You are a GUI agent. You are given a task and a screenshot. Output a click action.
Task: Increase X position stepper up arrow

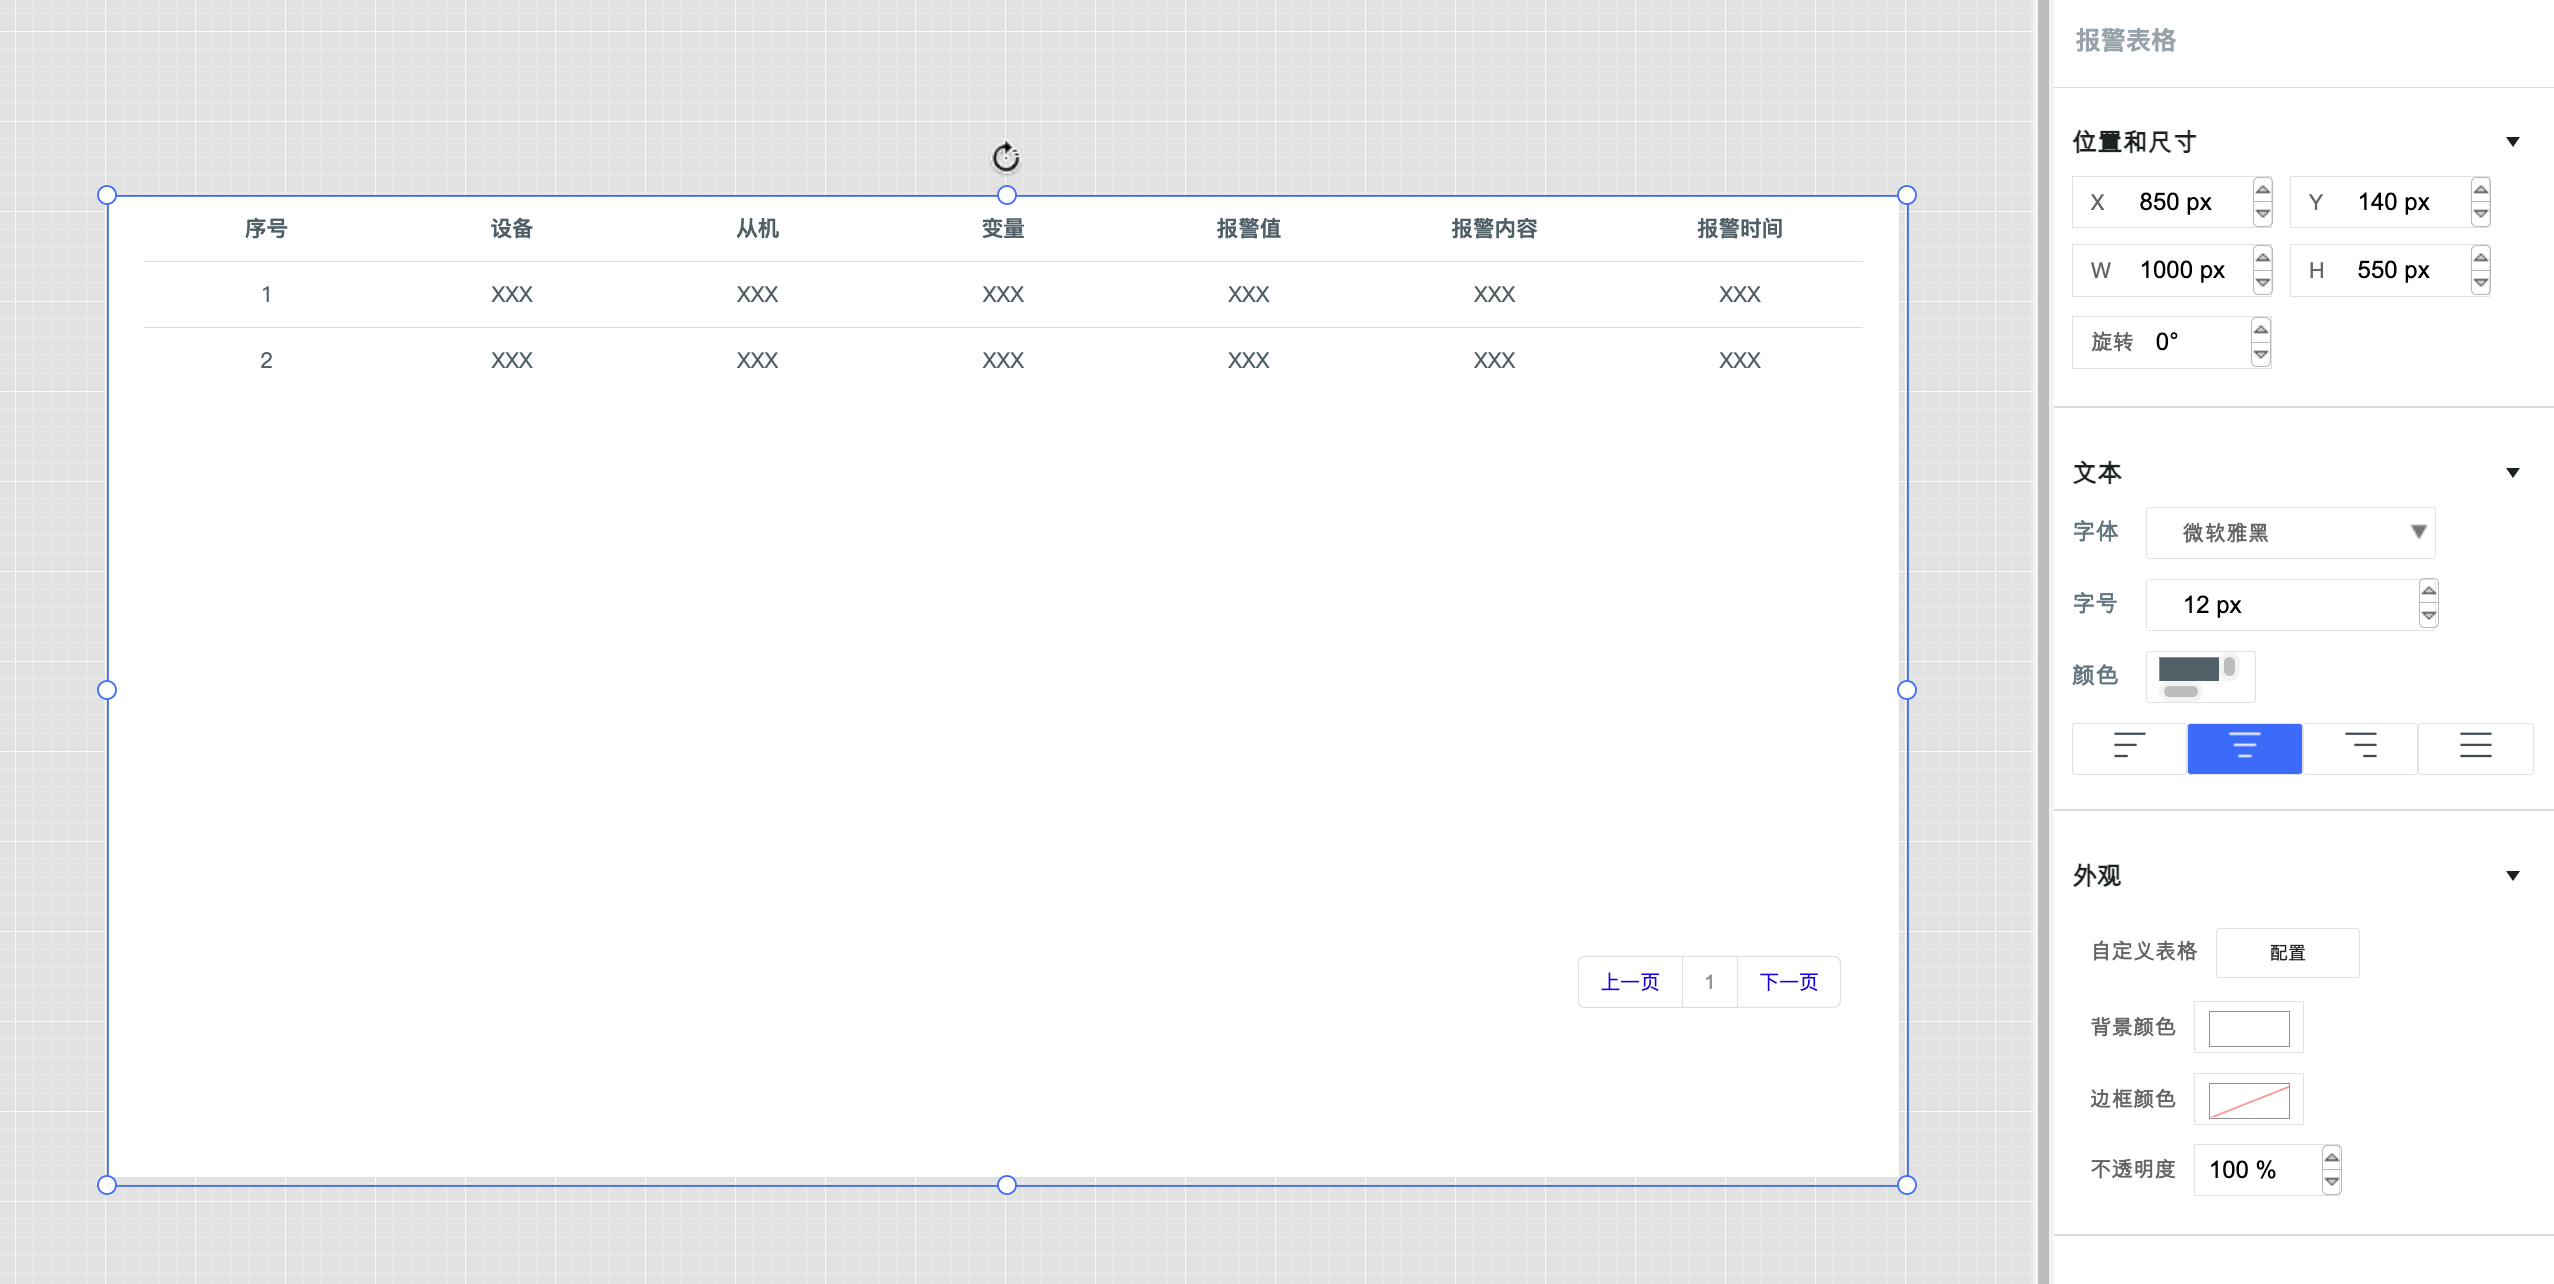click(x=2262, y=190)
